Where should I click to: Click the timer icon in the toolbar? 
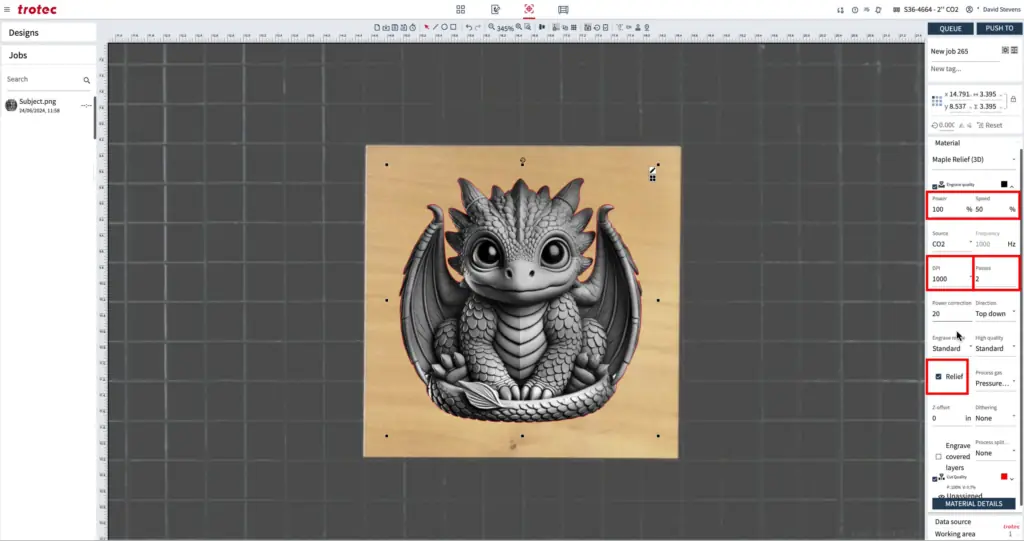click(413, 27)
